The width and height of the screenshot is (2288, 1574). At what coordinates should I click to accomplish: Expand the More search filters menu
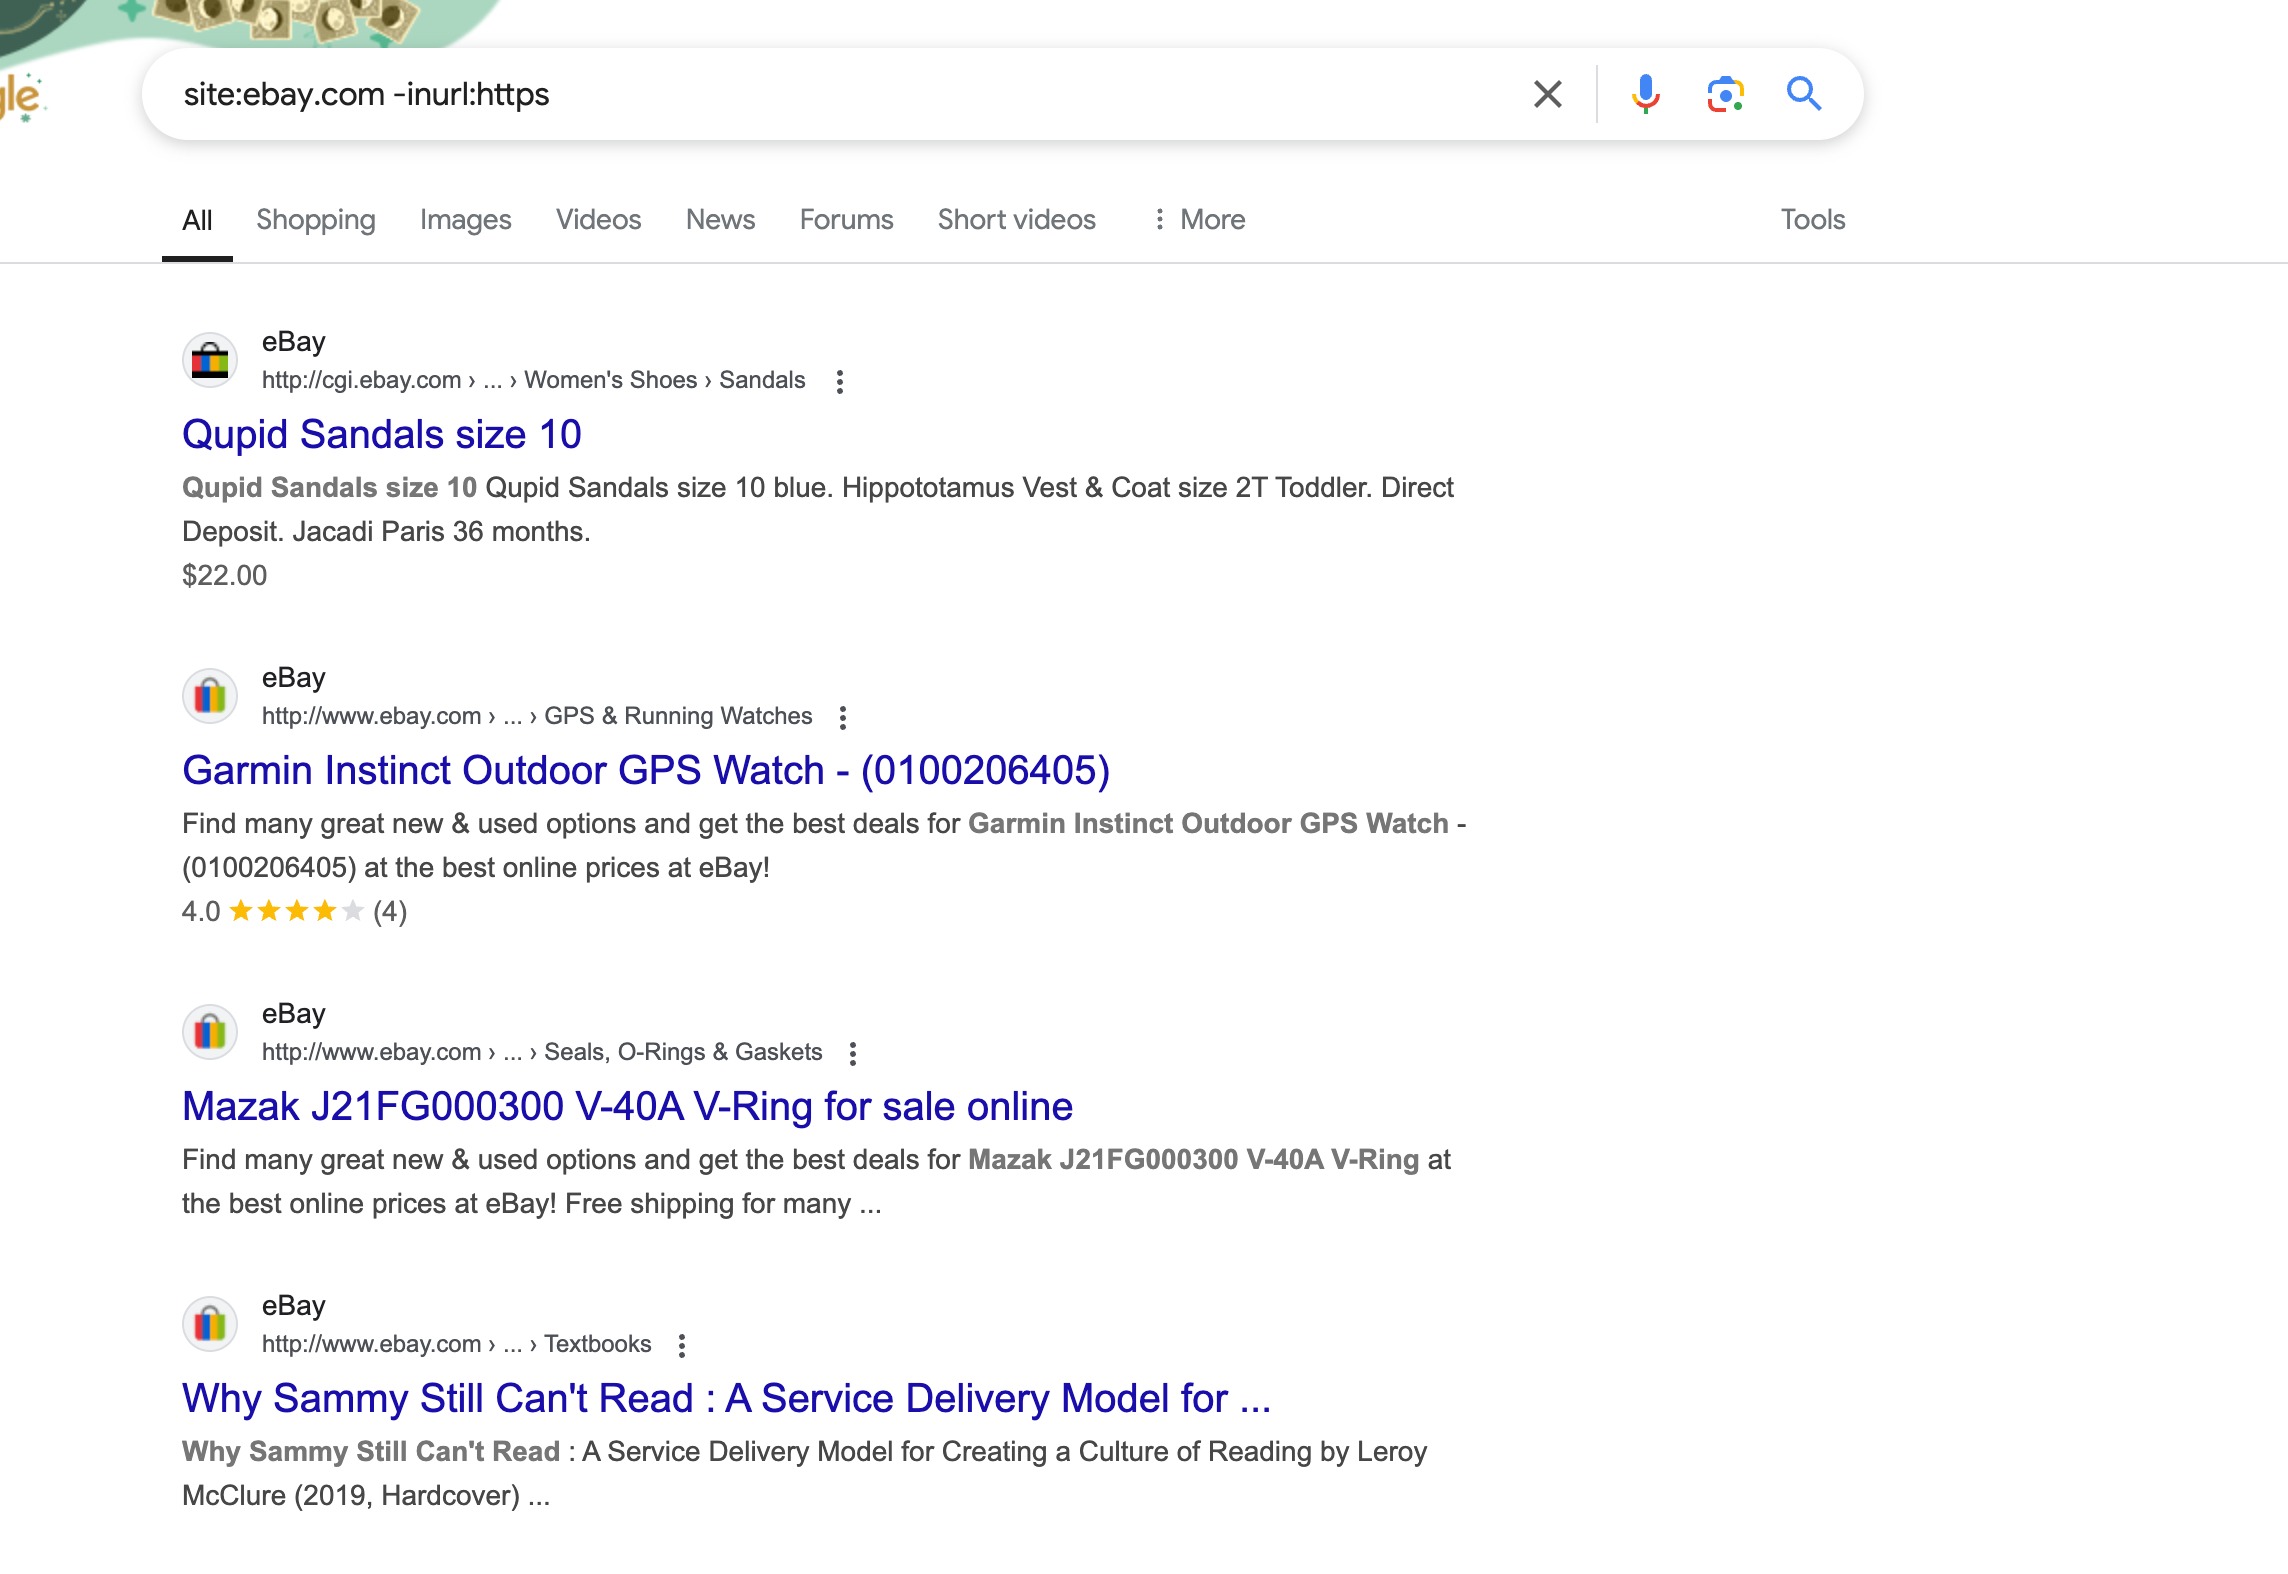tap(1199, 220)
